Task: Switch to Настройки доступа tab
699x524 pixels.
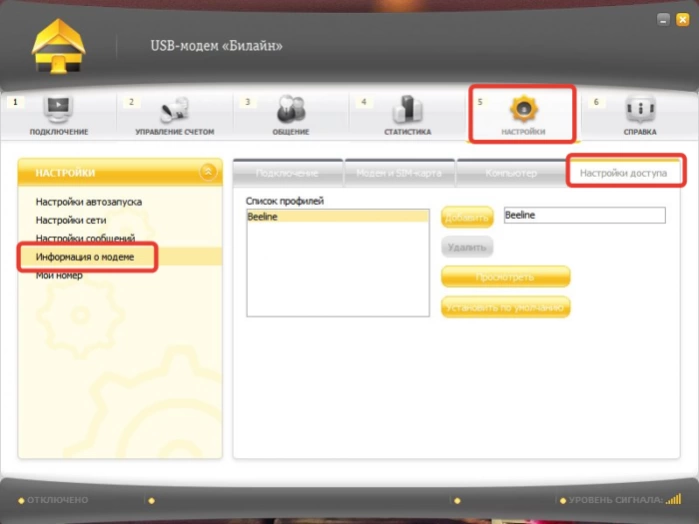Action: click(x=623, y=173)
